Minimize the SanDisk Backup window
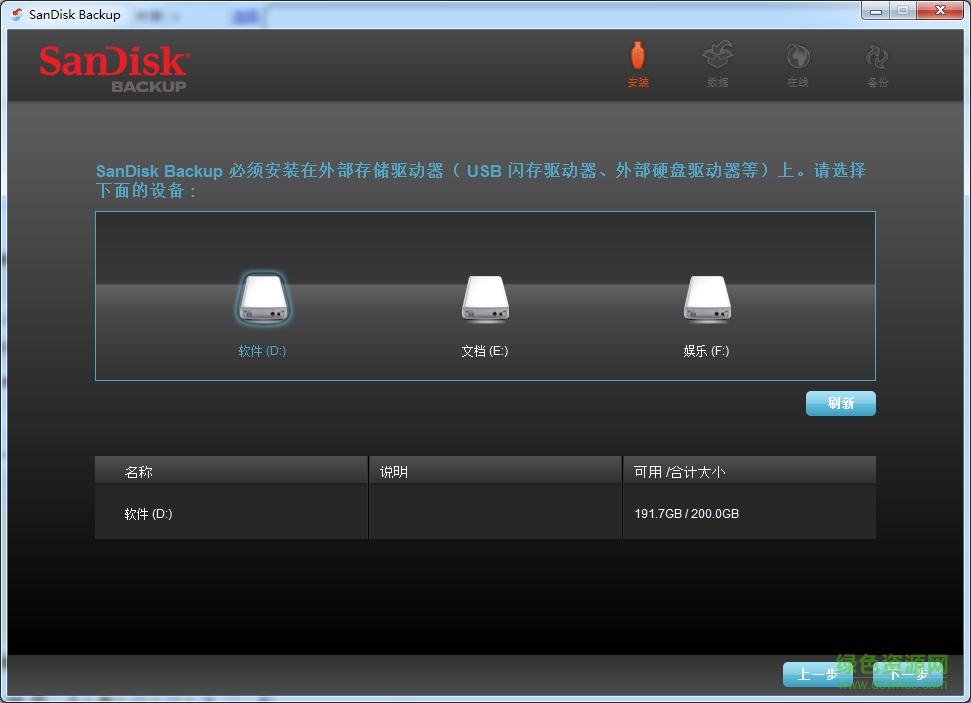This screenshot has width=971, height=703. click(x=874, y=10)
